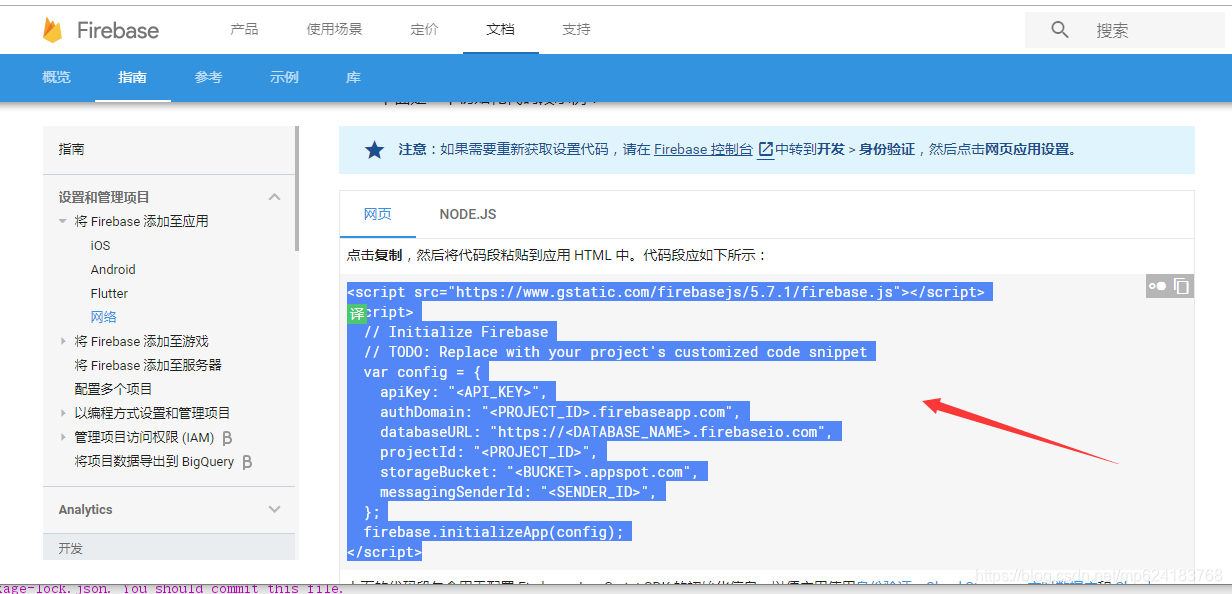Viewport: 1232px width, 594px height.
Task: Click the 开发 sidebar heading
Action: coord(70,549)
